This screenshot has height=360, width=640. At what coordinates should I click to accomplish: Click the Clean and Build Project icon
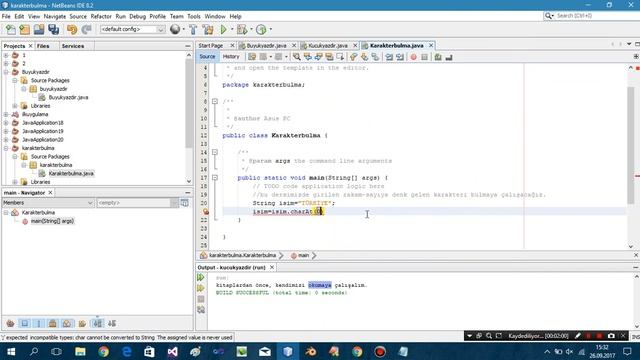(208, 29)
